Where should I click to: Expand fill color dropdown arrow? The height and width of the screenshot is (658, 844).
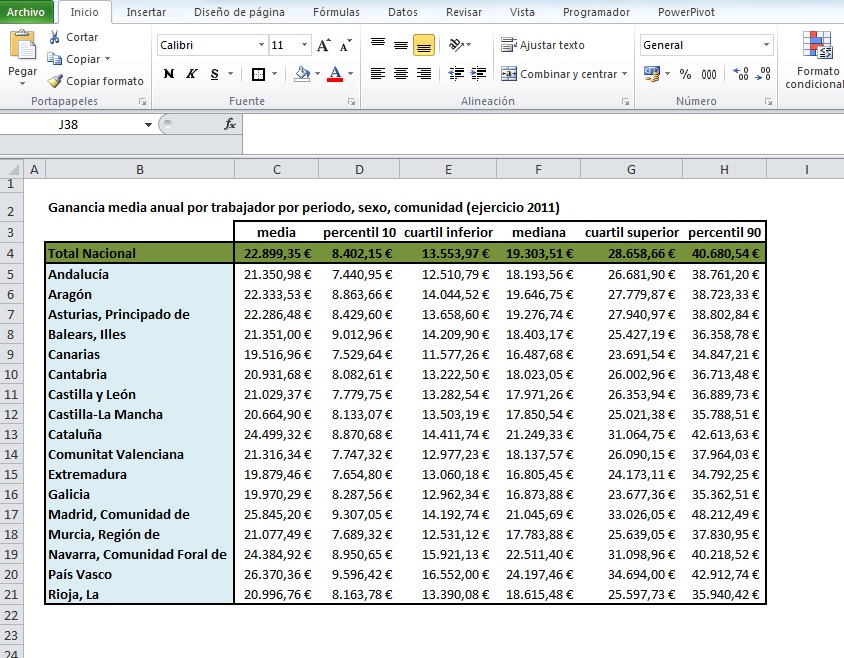tap(317, 74)
